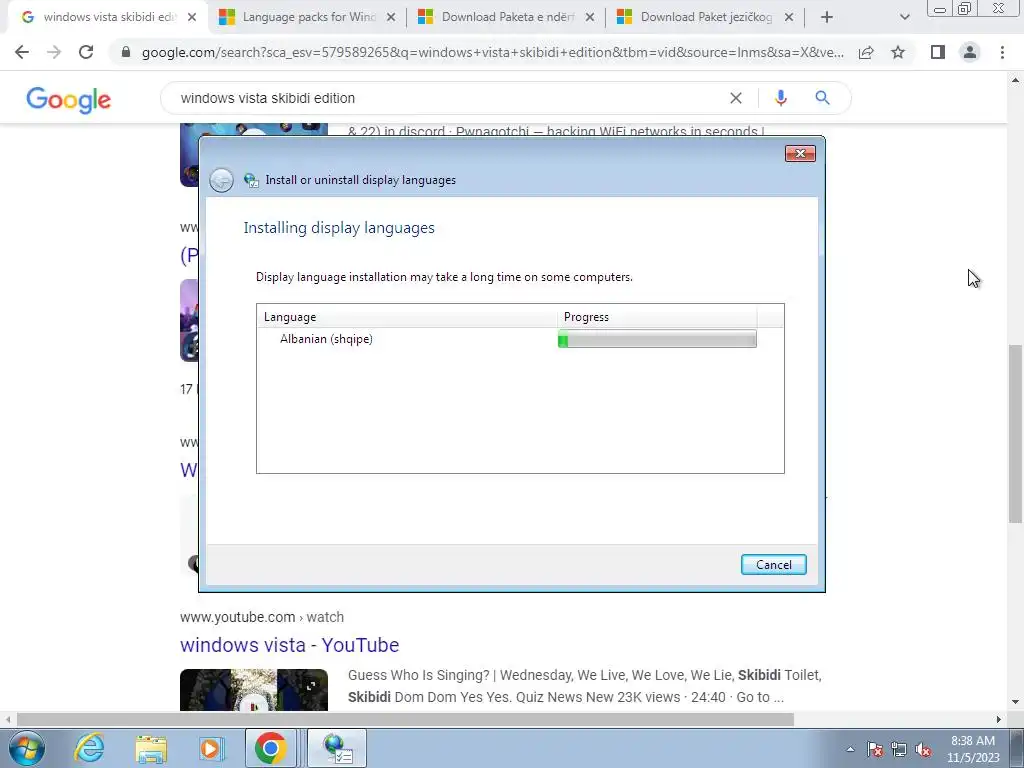Open the Skibidi video thumbnail at bottom
The width and height of the screenshot is (1024, 768).
(254, 690)
